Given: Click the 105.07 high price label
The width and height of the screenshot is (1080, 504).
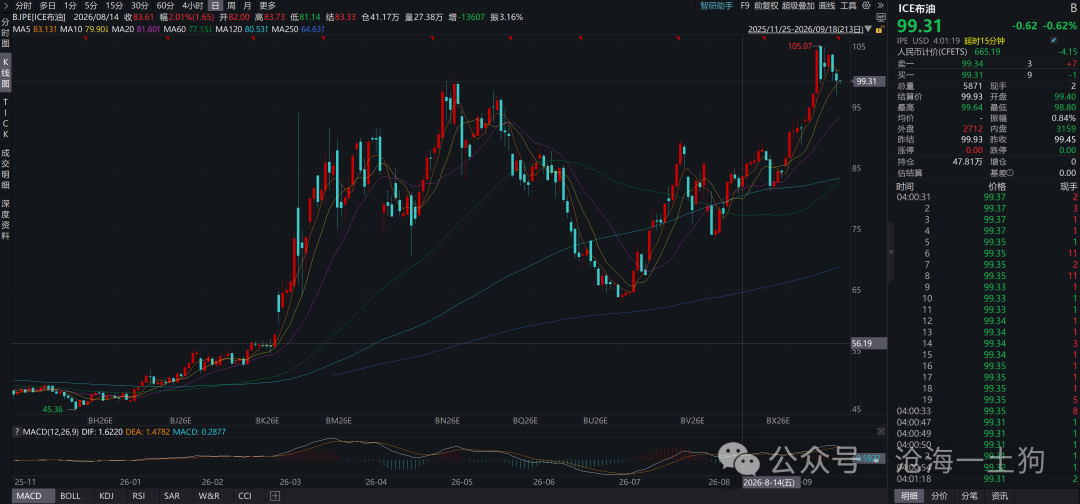Looking at the screenshot, I should [801, 46].
